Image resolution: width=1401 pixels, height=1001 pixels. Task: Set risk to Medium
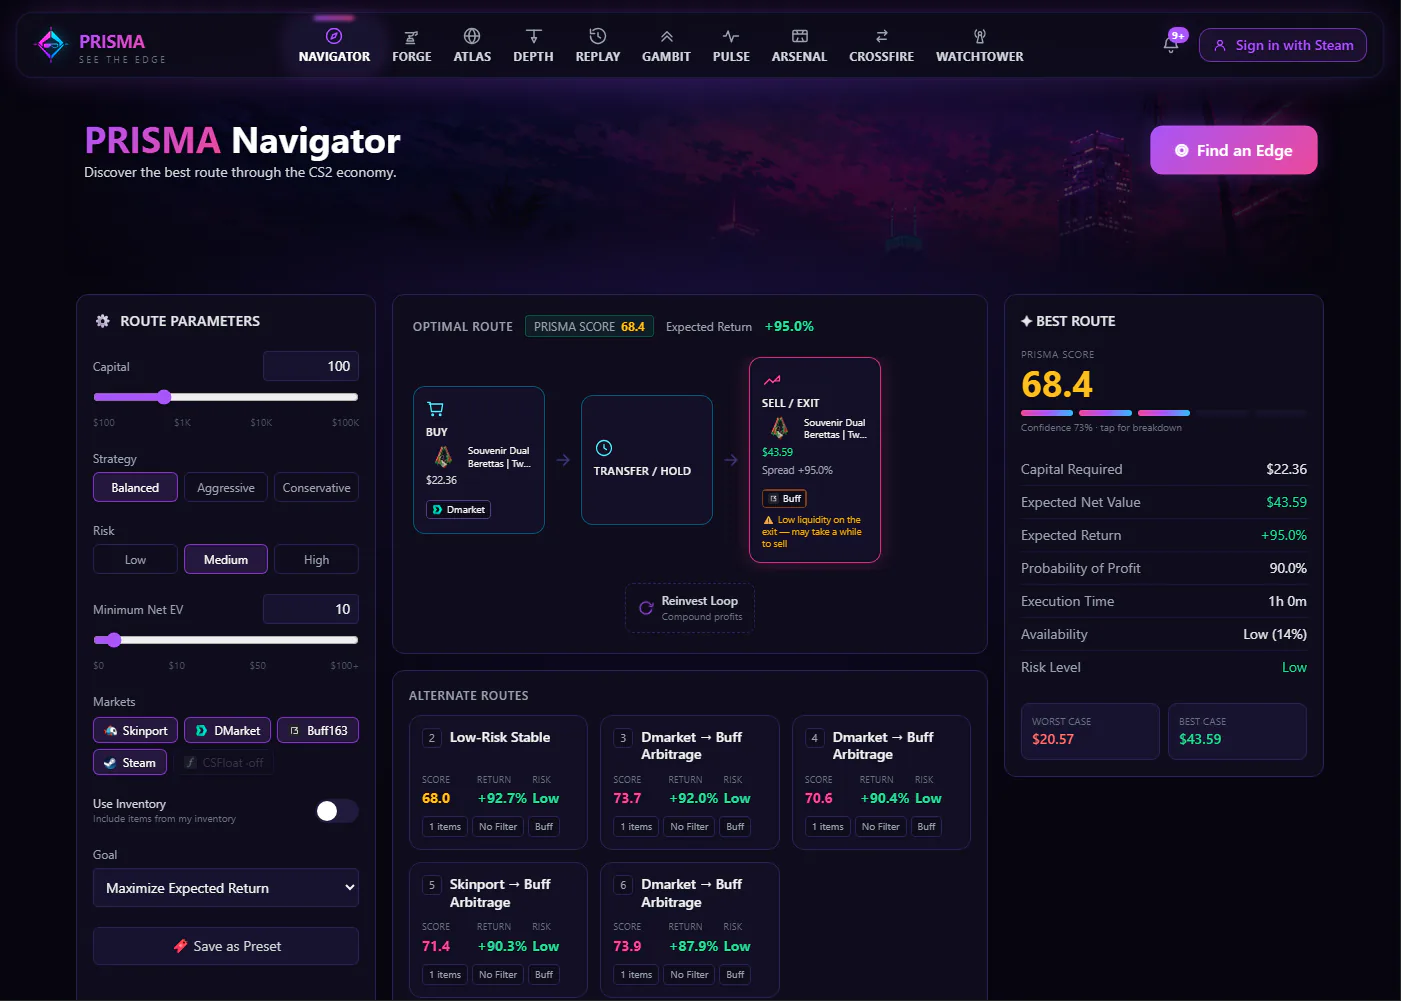point(226,559)
